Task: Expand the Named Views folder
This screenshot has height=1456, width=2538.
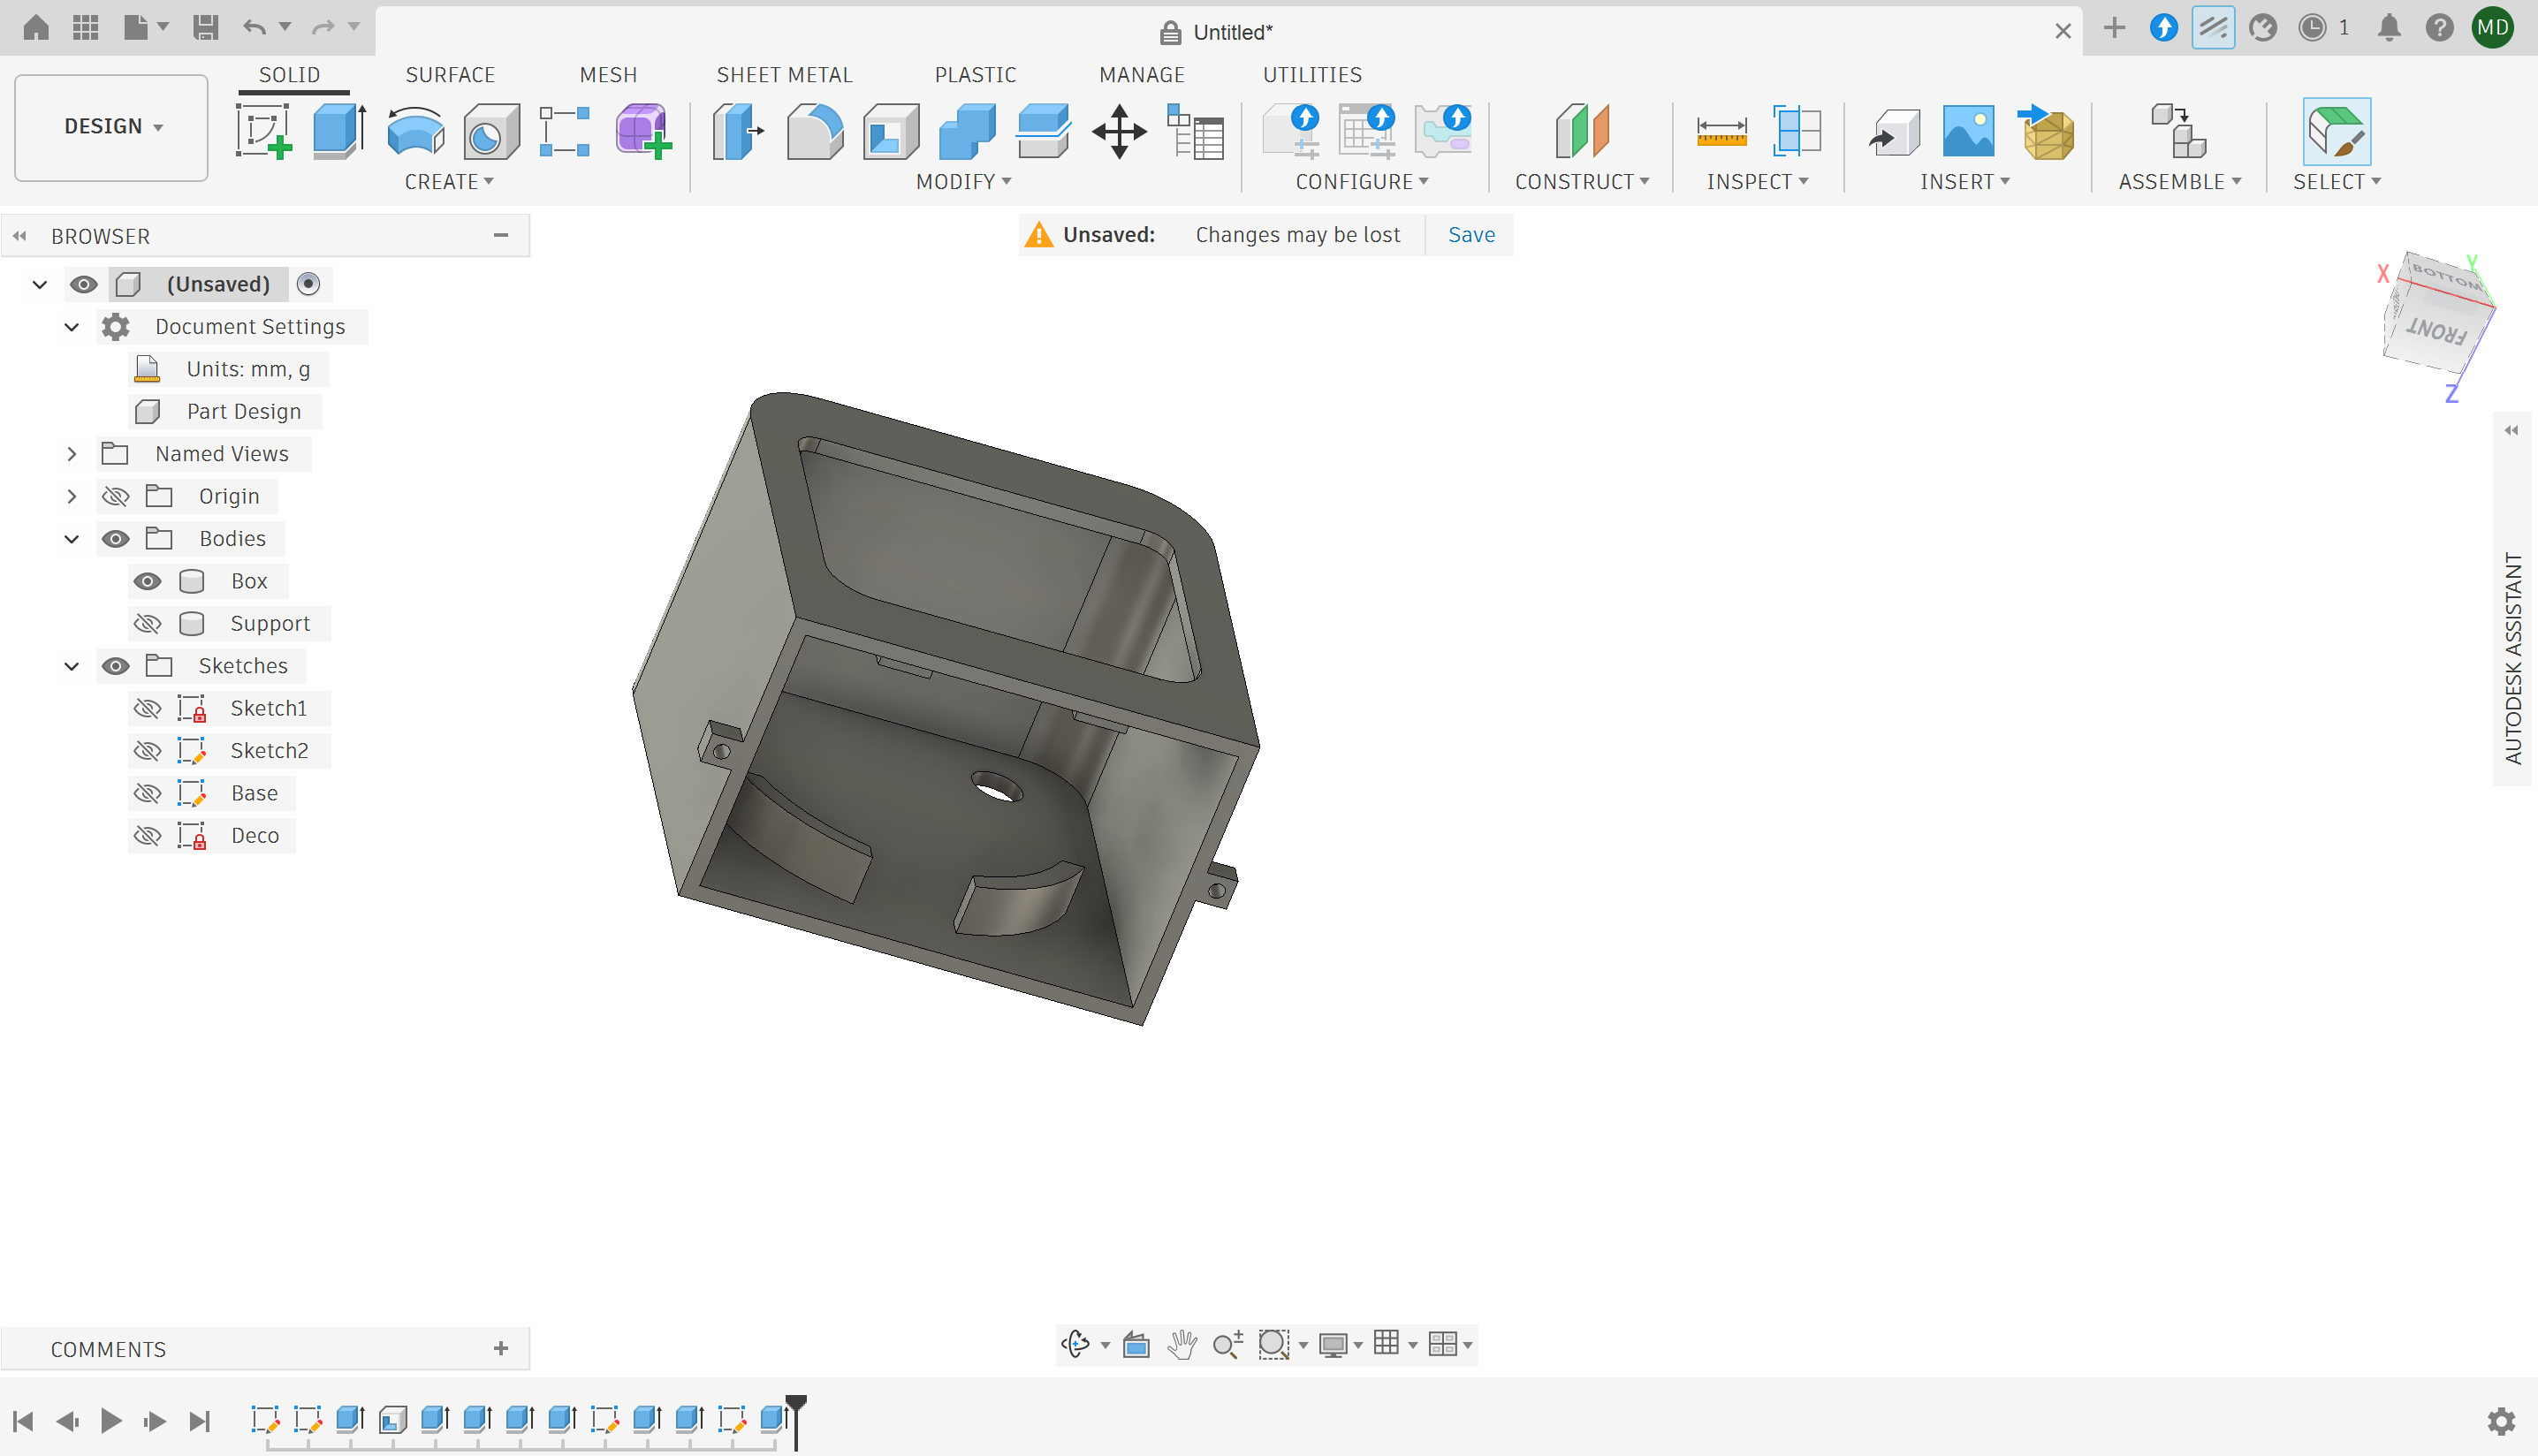Action: pyautogui.click(x=72, y=454)
